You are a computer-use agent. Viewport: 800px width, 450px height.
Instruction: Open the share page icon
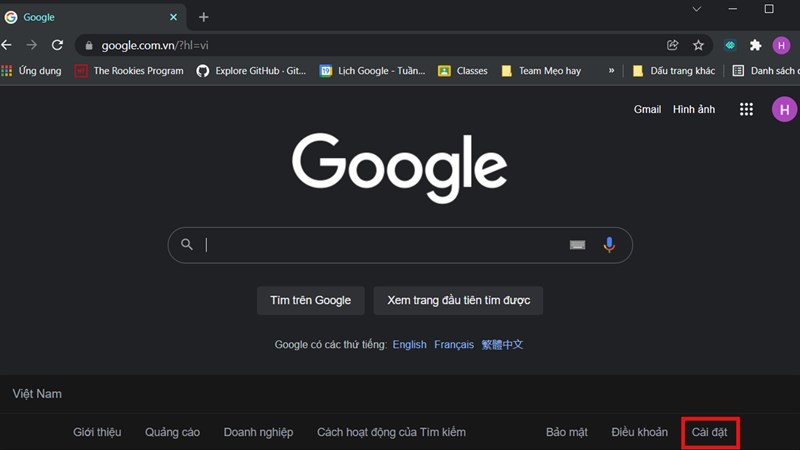[673, 45]
